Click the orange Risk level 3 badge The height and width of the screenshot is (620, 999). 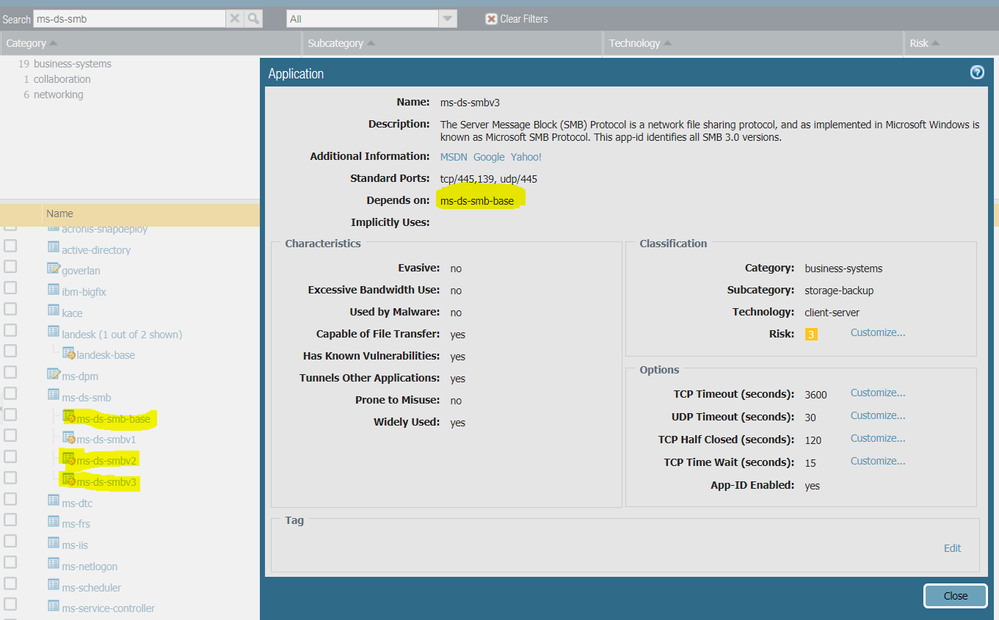(x=811, y=334)
